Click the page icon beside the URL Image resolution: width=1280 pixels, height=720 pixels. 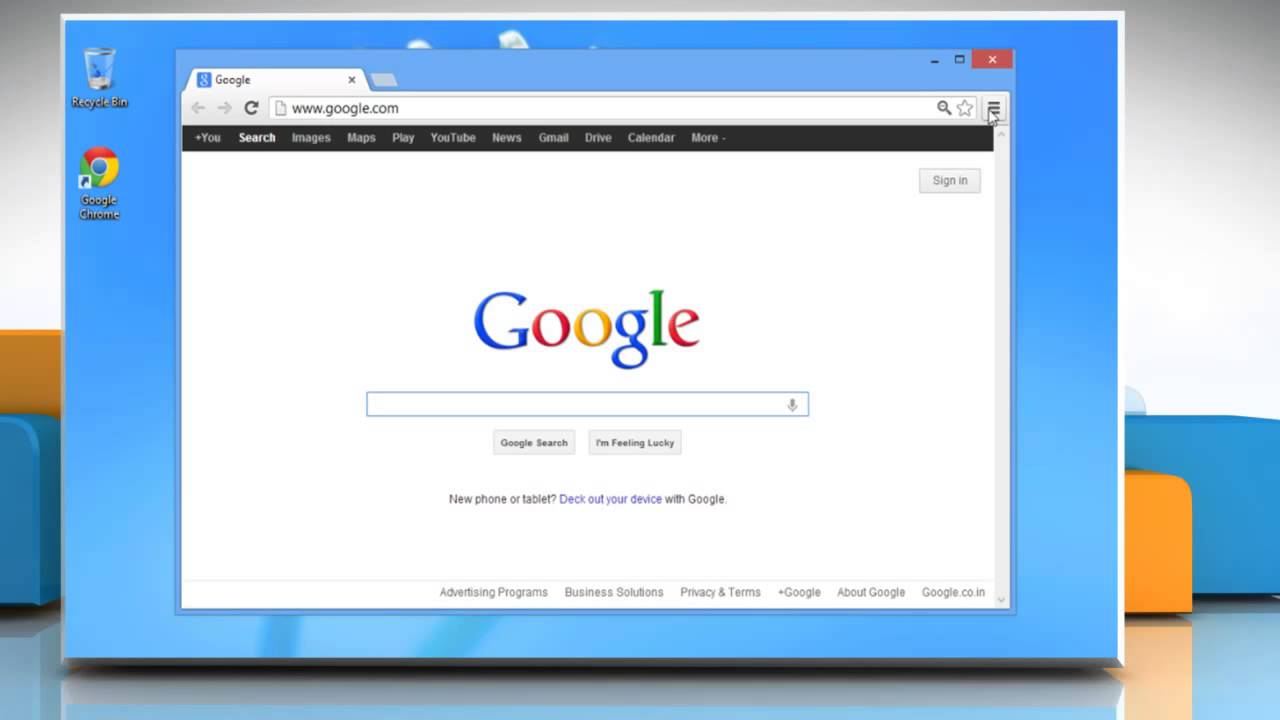281,108
